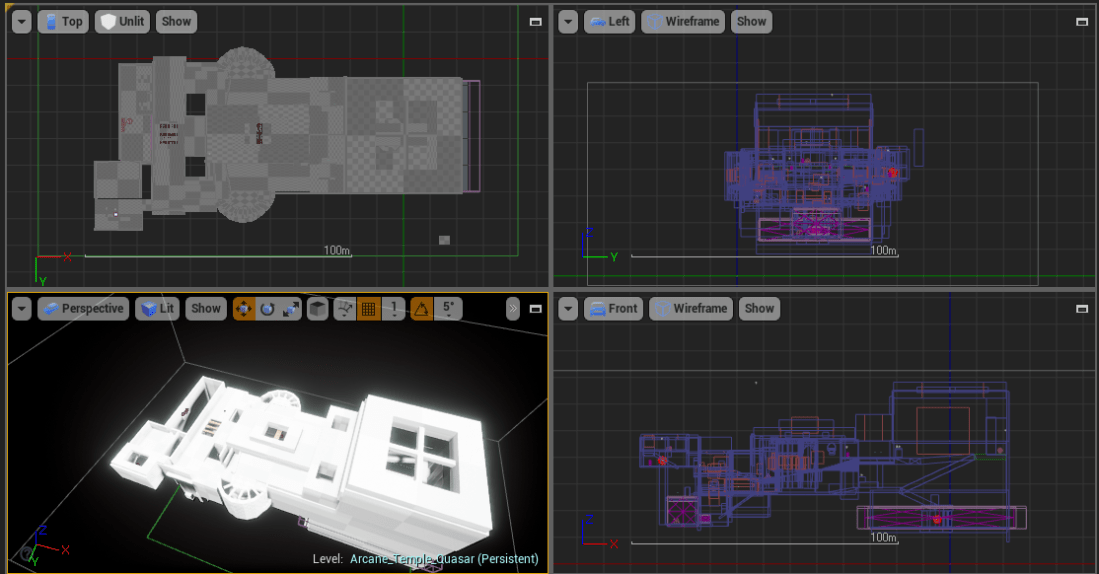Screen dimensions: 1099x574
Task: Open Show menu in Top viewport
Action: pyautogui.click(x=176, y=22)
